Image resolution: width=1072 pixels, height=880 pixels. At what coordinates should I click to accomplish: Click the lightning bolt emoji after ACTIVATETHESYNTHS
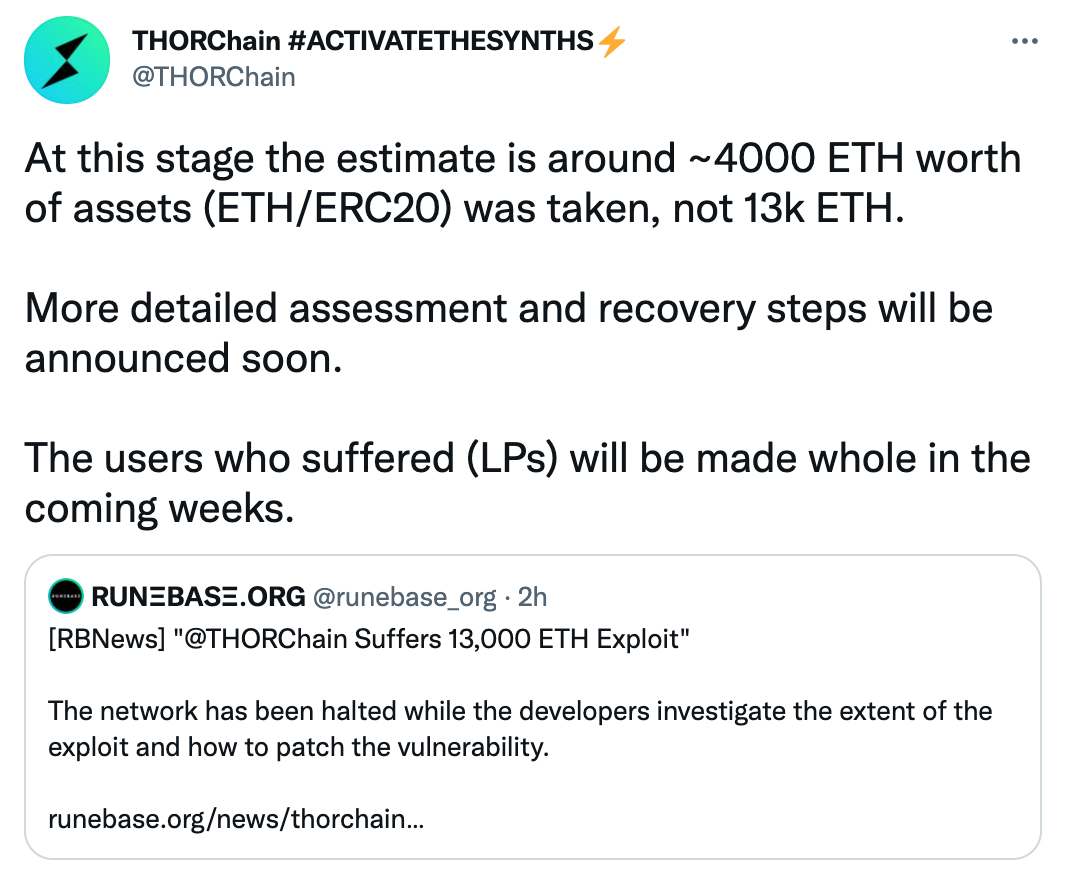click(x=611, y=41)
